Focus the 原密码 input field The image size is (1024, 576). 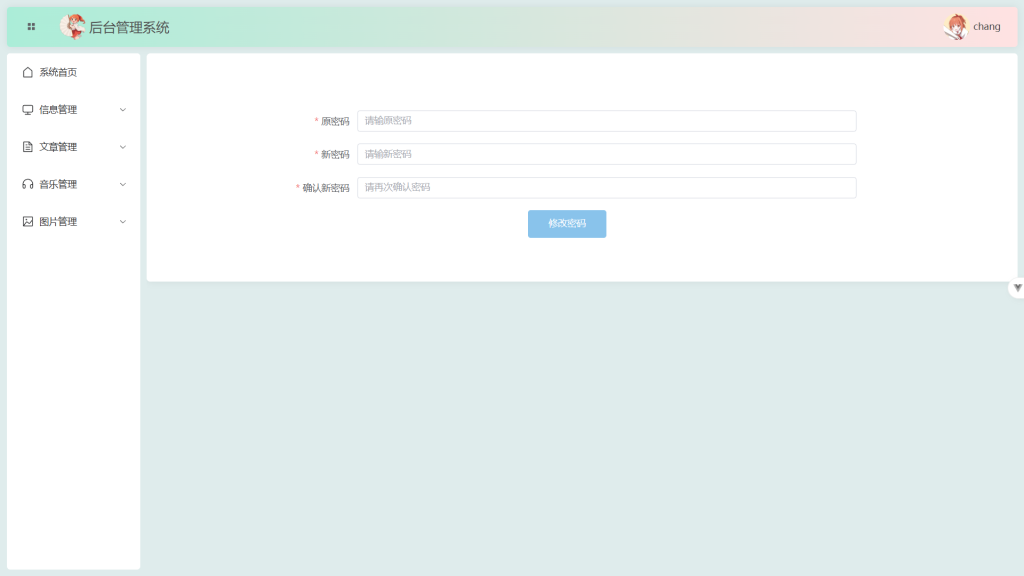(606, 121)
